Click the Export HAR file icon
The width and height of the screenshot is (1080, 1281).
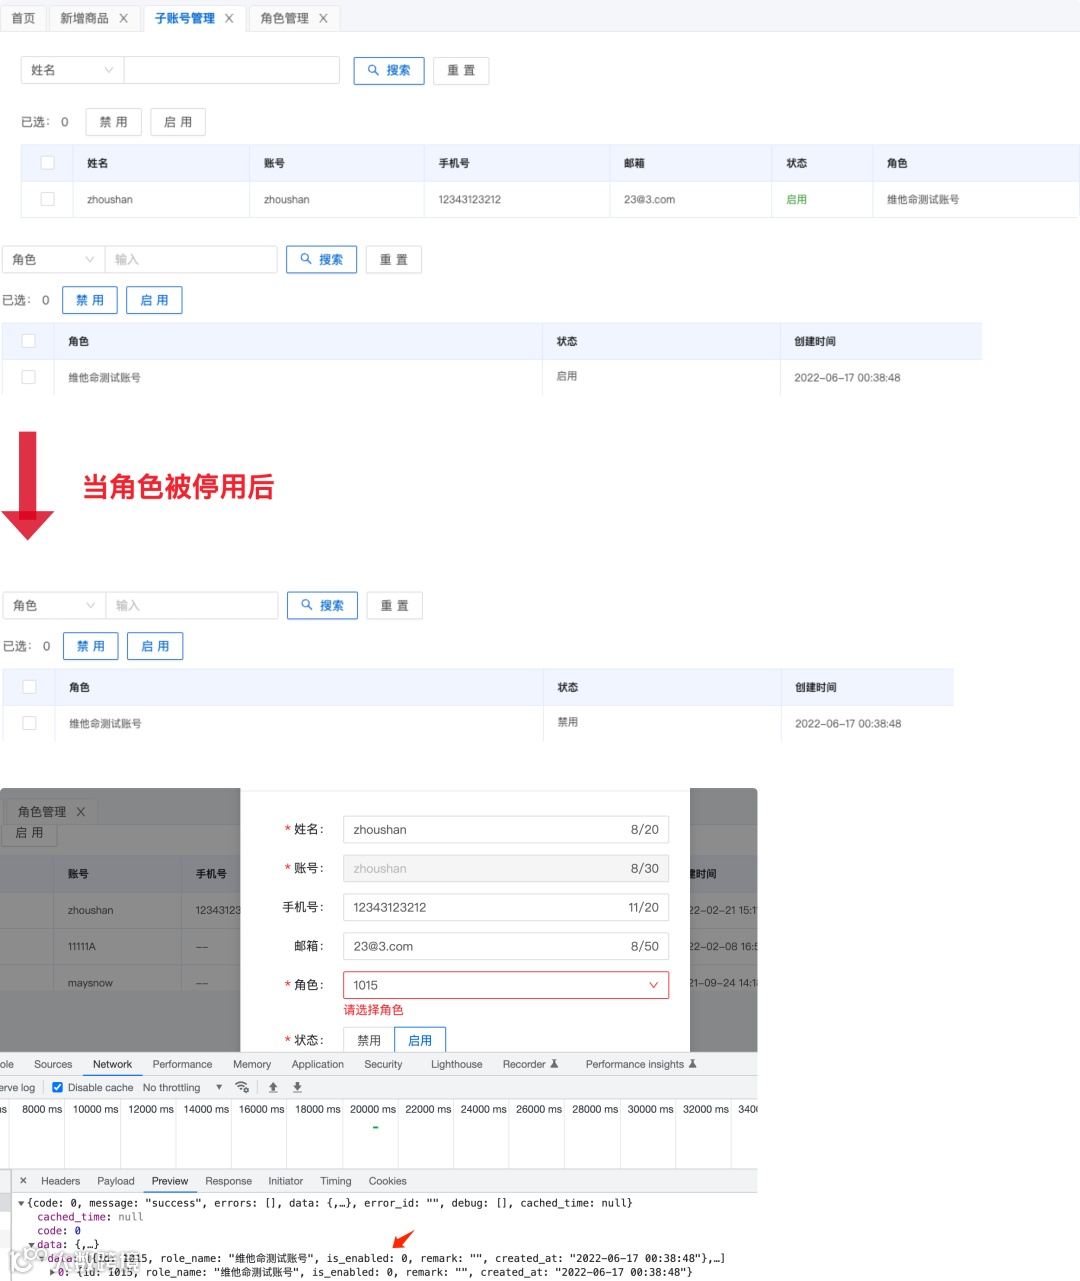(x=297, y=1087)
